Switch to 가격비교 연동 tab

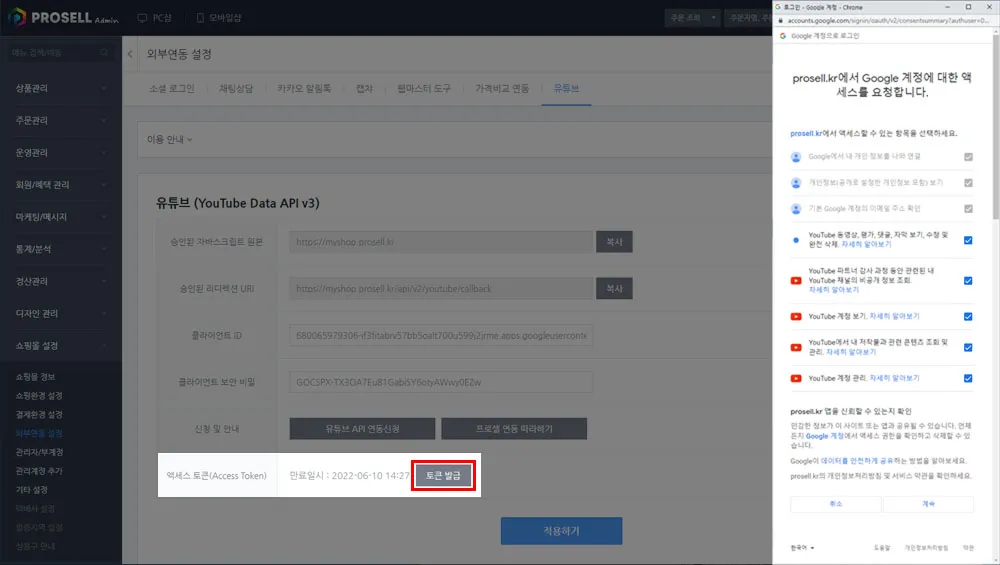(502, 89)
